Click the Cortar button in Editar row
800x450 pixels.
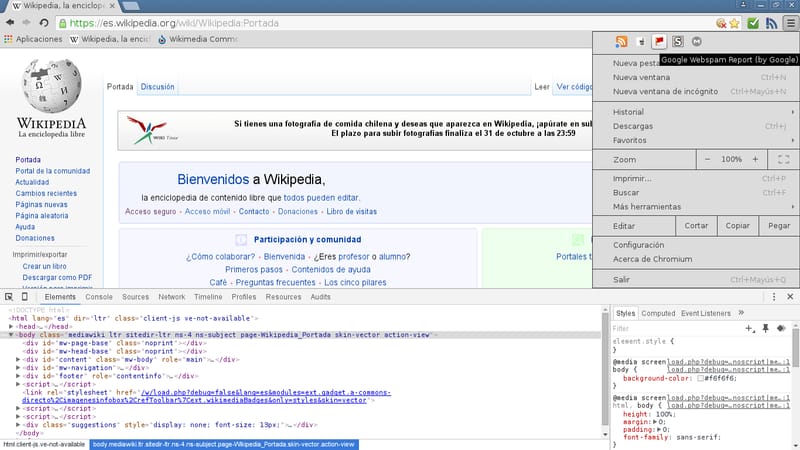coord(696,226)
